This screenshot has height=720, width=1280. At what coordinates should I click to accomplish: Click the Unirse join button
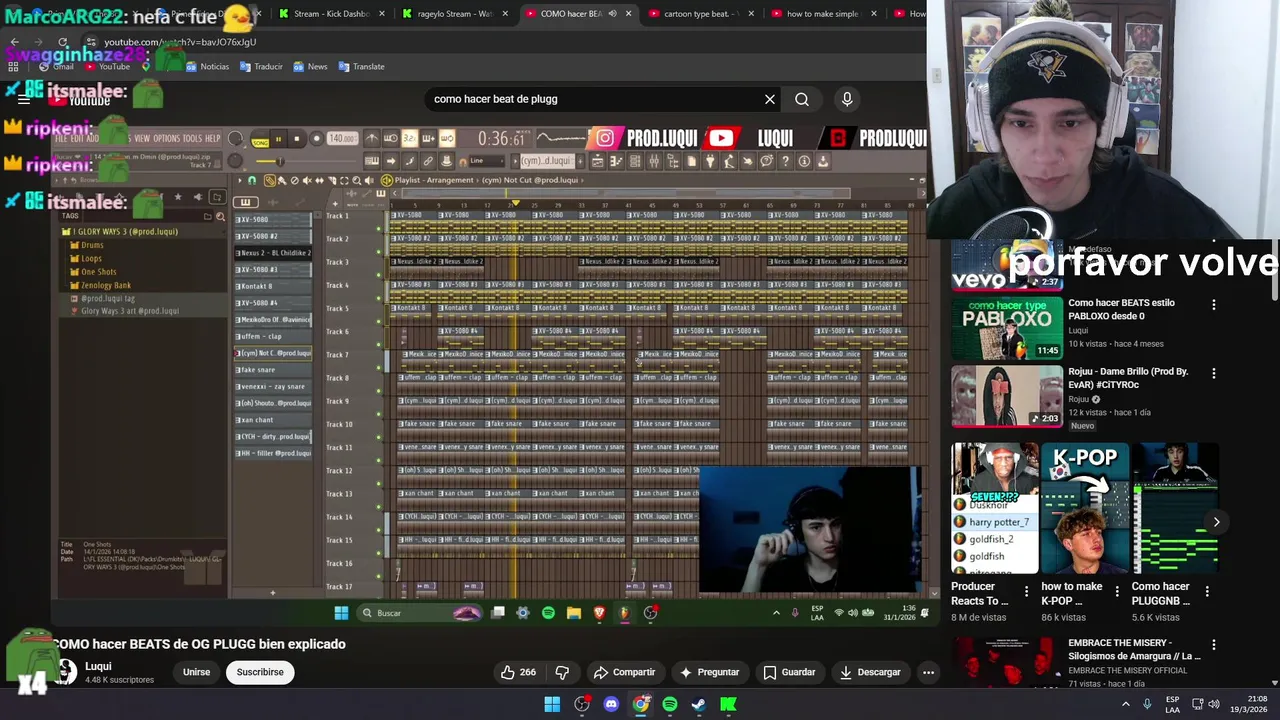(196, 672)
